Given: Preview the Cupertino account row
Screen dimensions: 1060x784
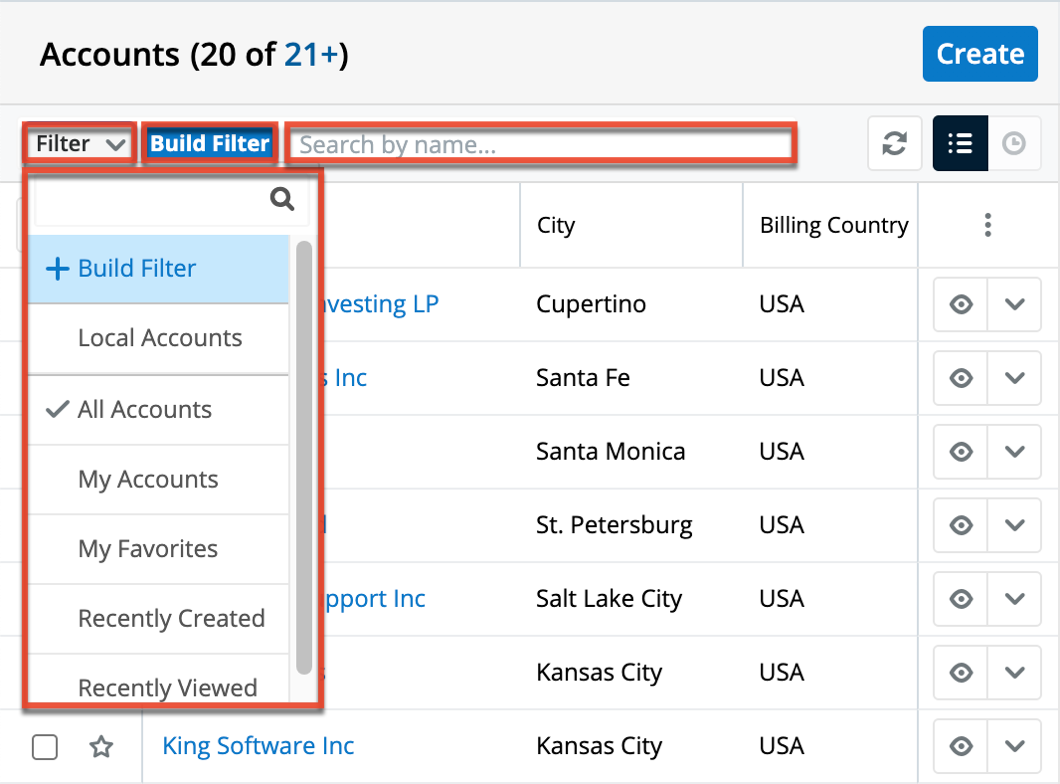Looking at the screenshot, I should point(961,304).
